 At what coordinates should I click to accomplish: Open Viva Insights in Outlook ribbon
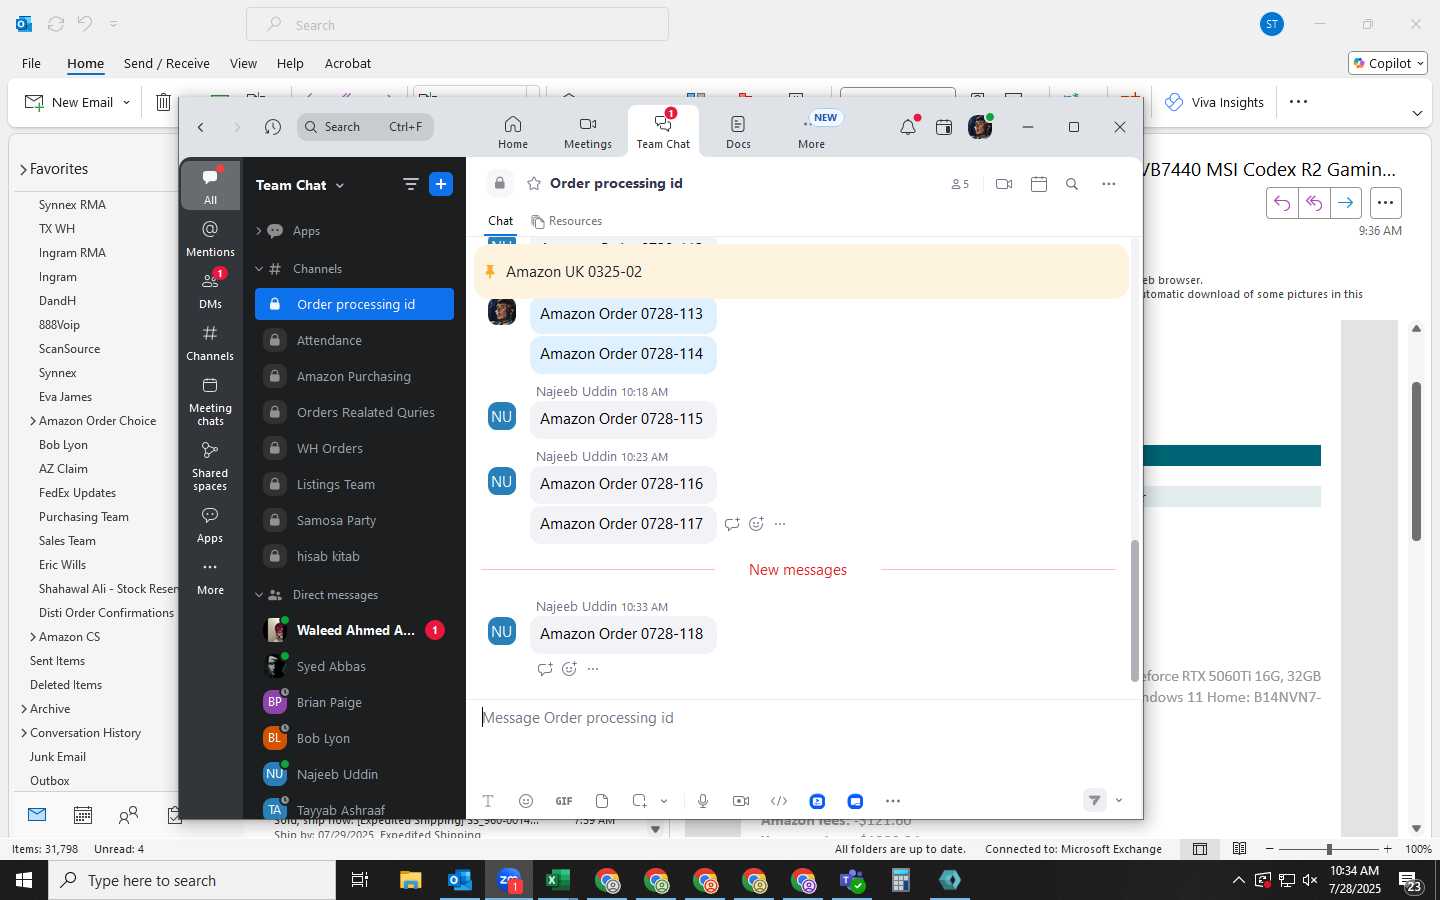coord(1214,102)
